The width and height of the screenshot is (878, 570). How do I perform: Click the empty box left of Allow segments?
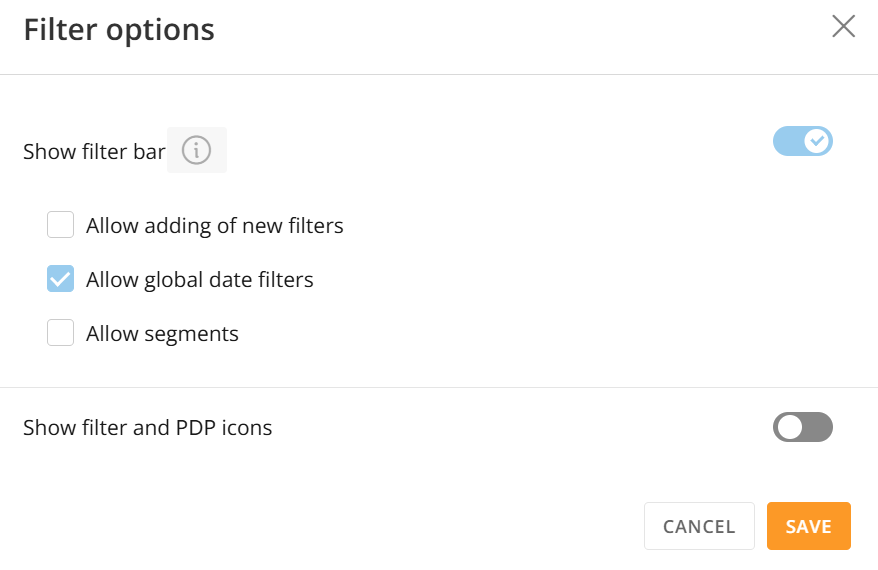tap(61, 333)
